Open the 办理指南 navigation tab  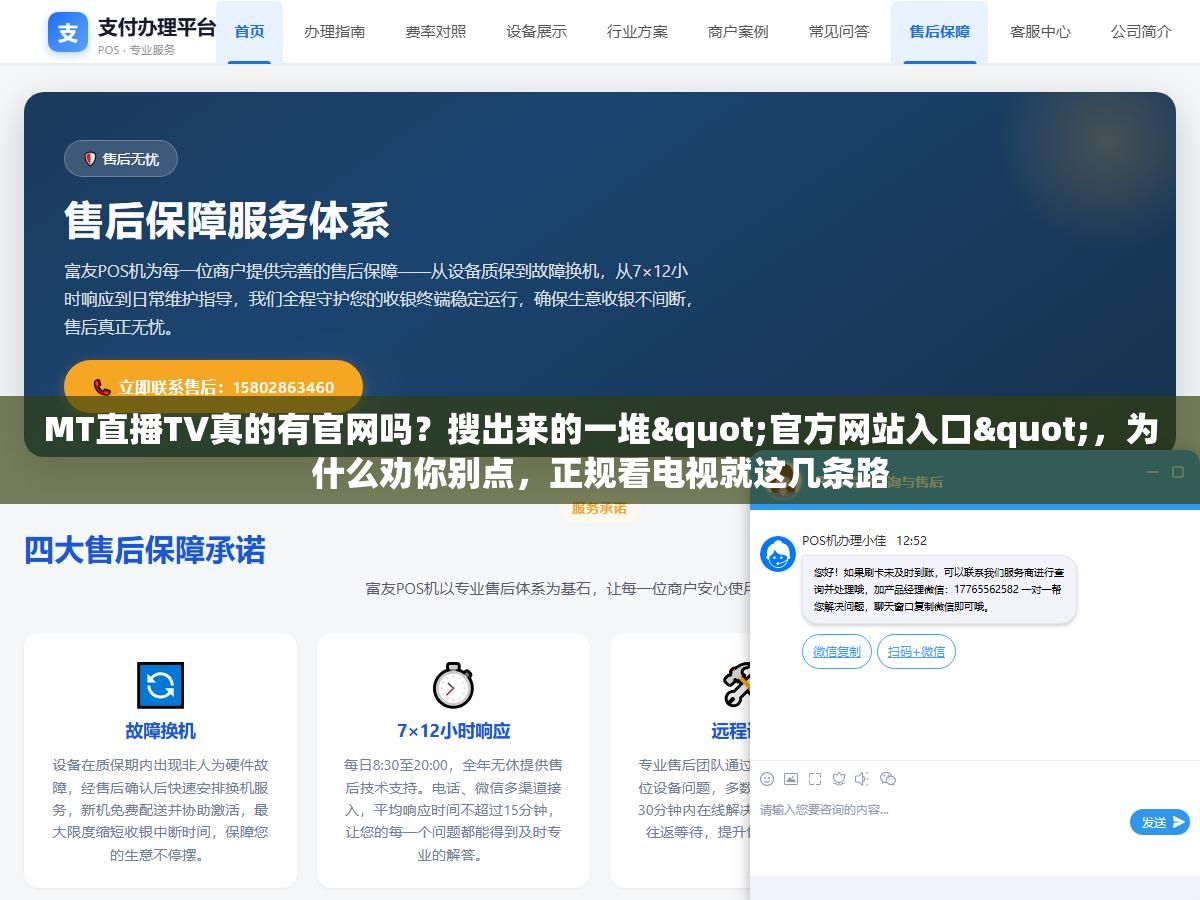point(335,31)
